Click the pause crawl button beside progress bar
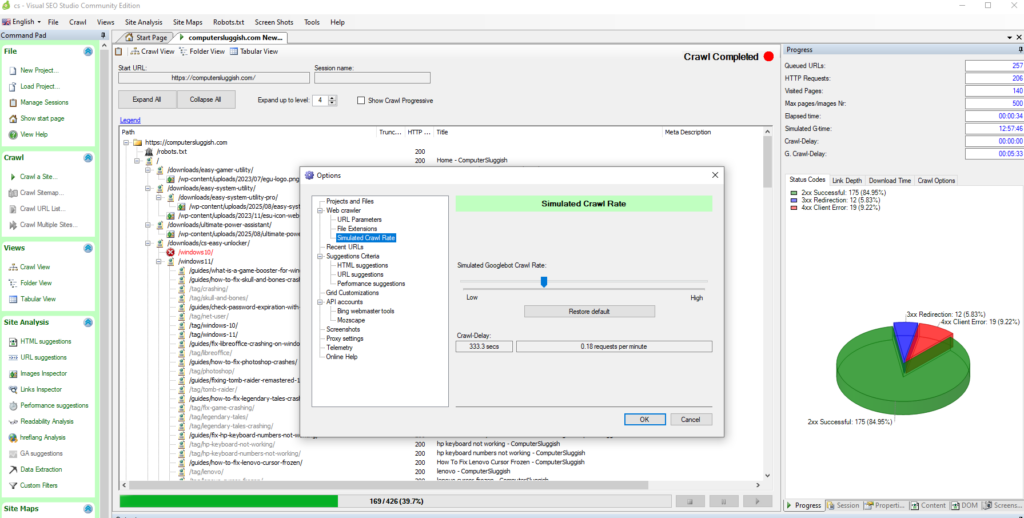Screen dimensions: 1024x518 (724, 502)
